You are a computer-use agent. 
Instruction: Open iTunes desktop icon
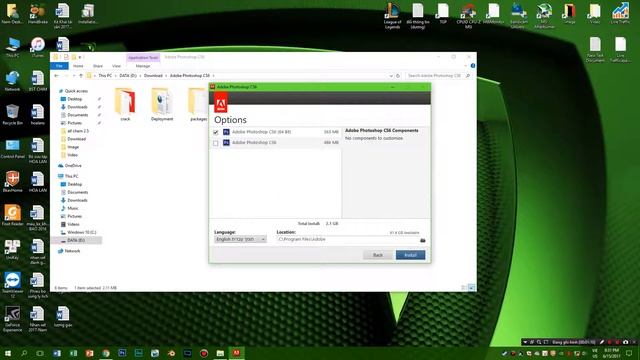tap(38, 47)
